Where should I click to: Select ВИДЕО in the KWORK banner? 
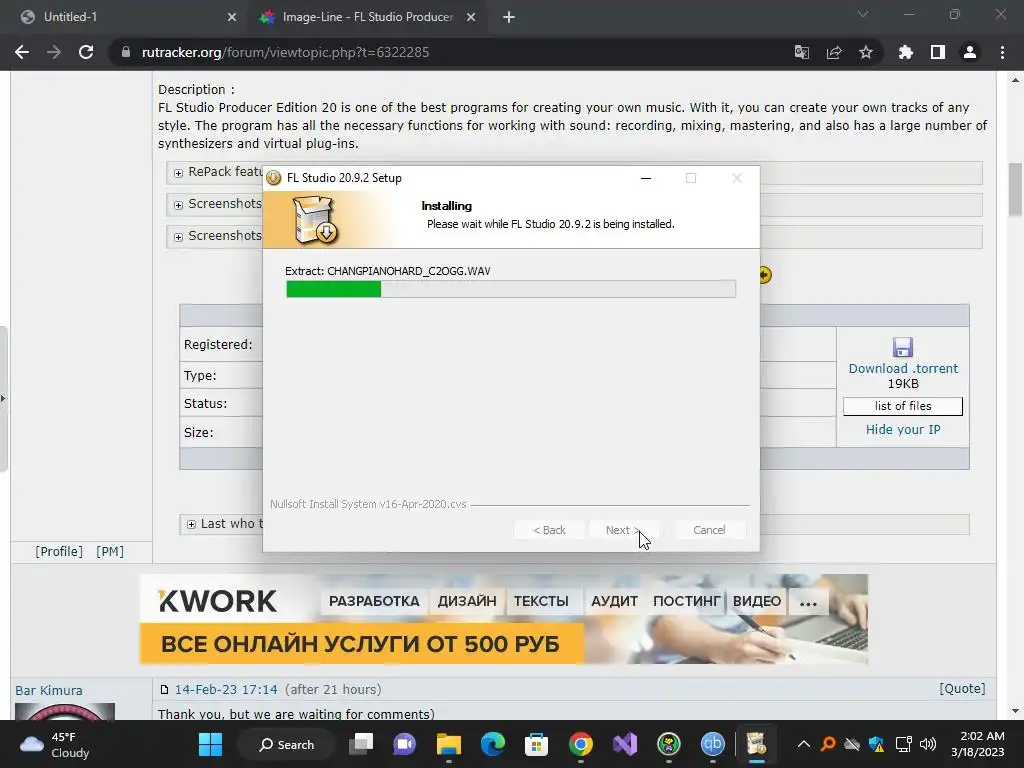(757, 601)
